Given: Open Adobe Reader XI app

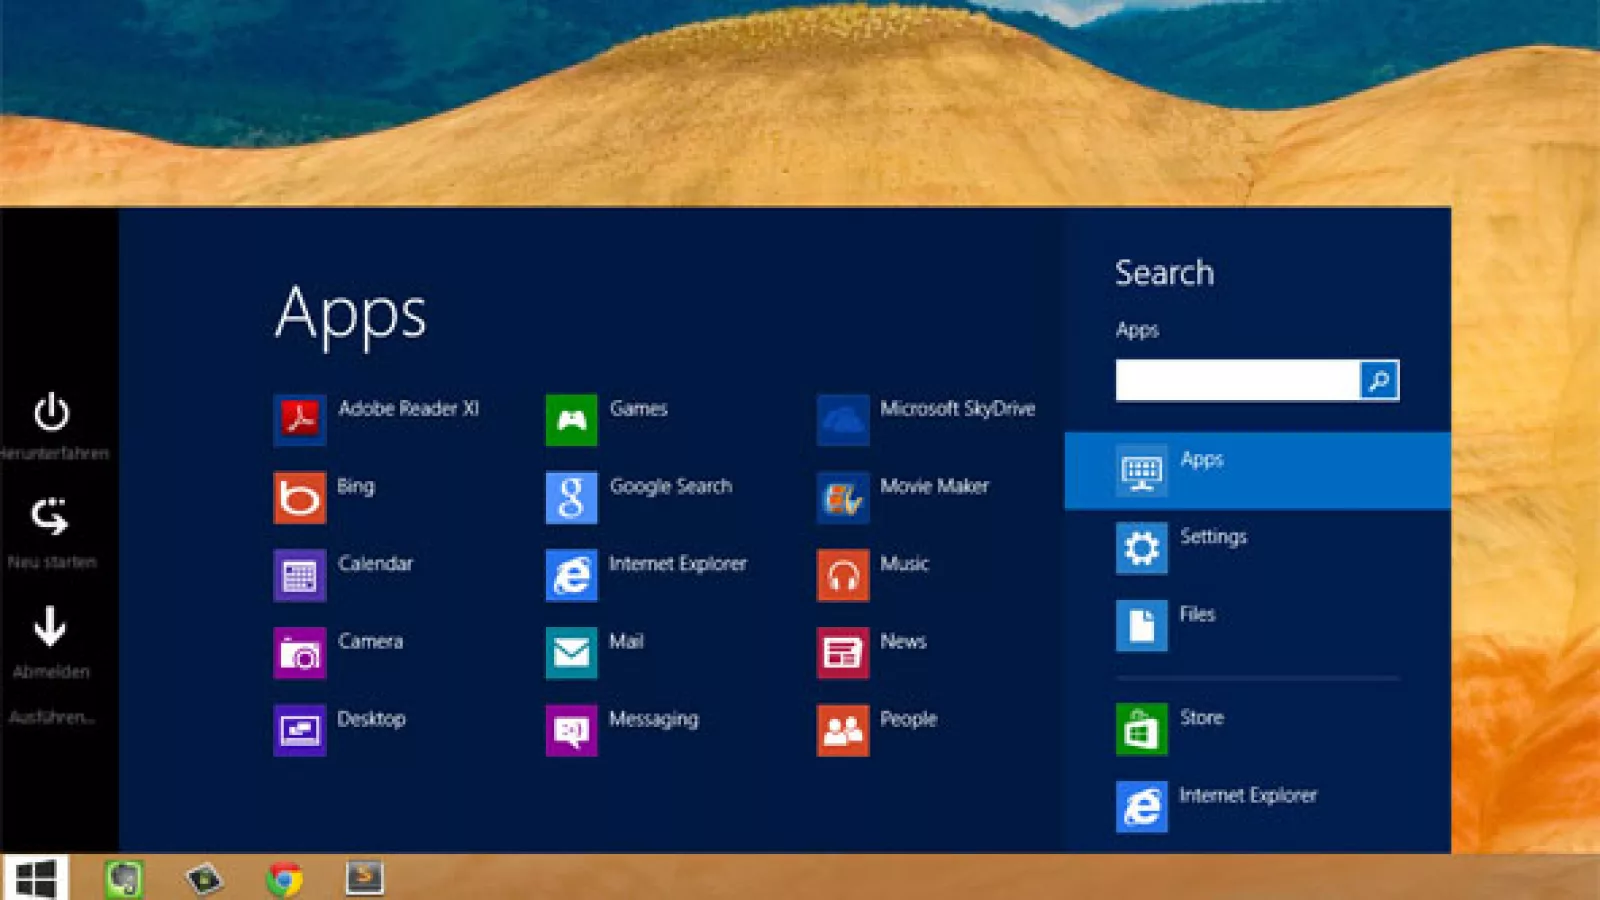Looking at the screenshot, I should 300,420.
